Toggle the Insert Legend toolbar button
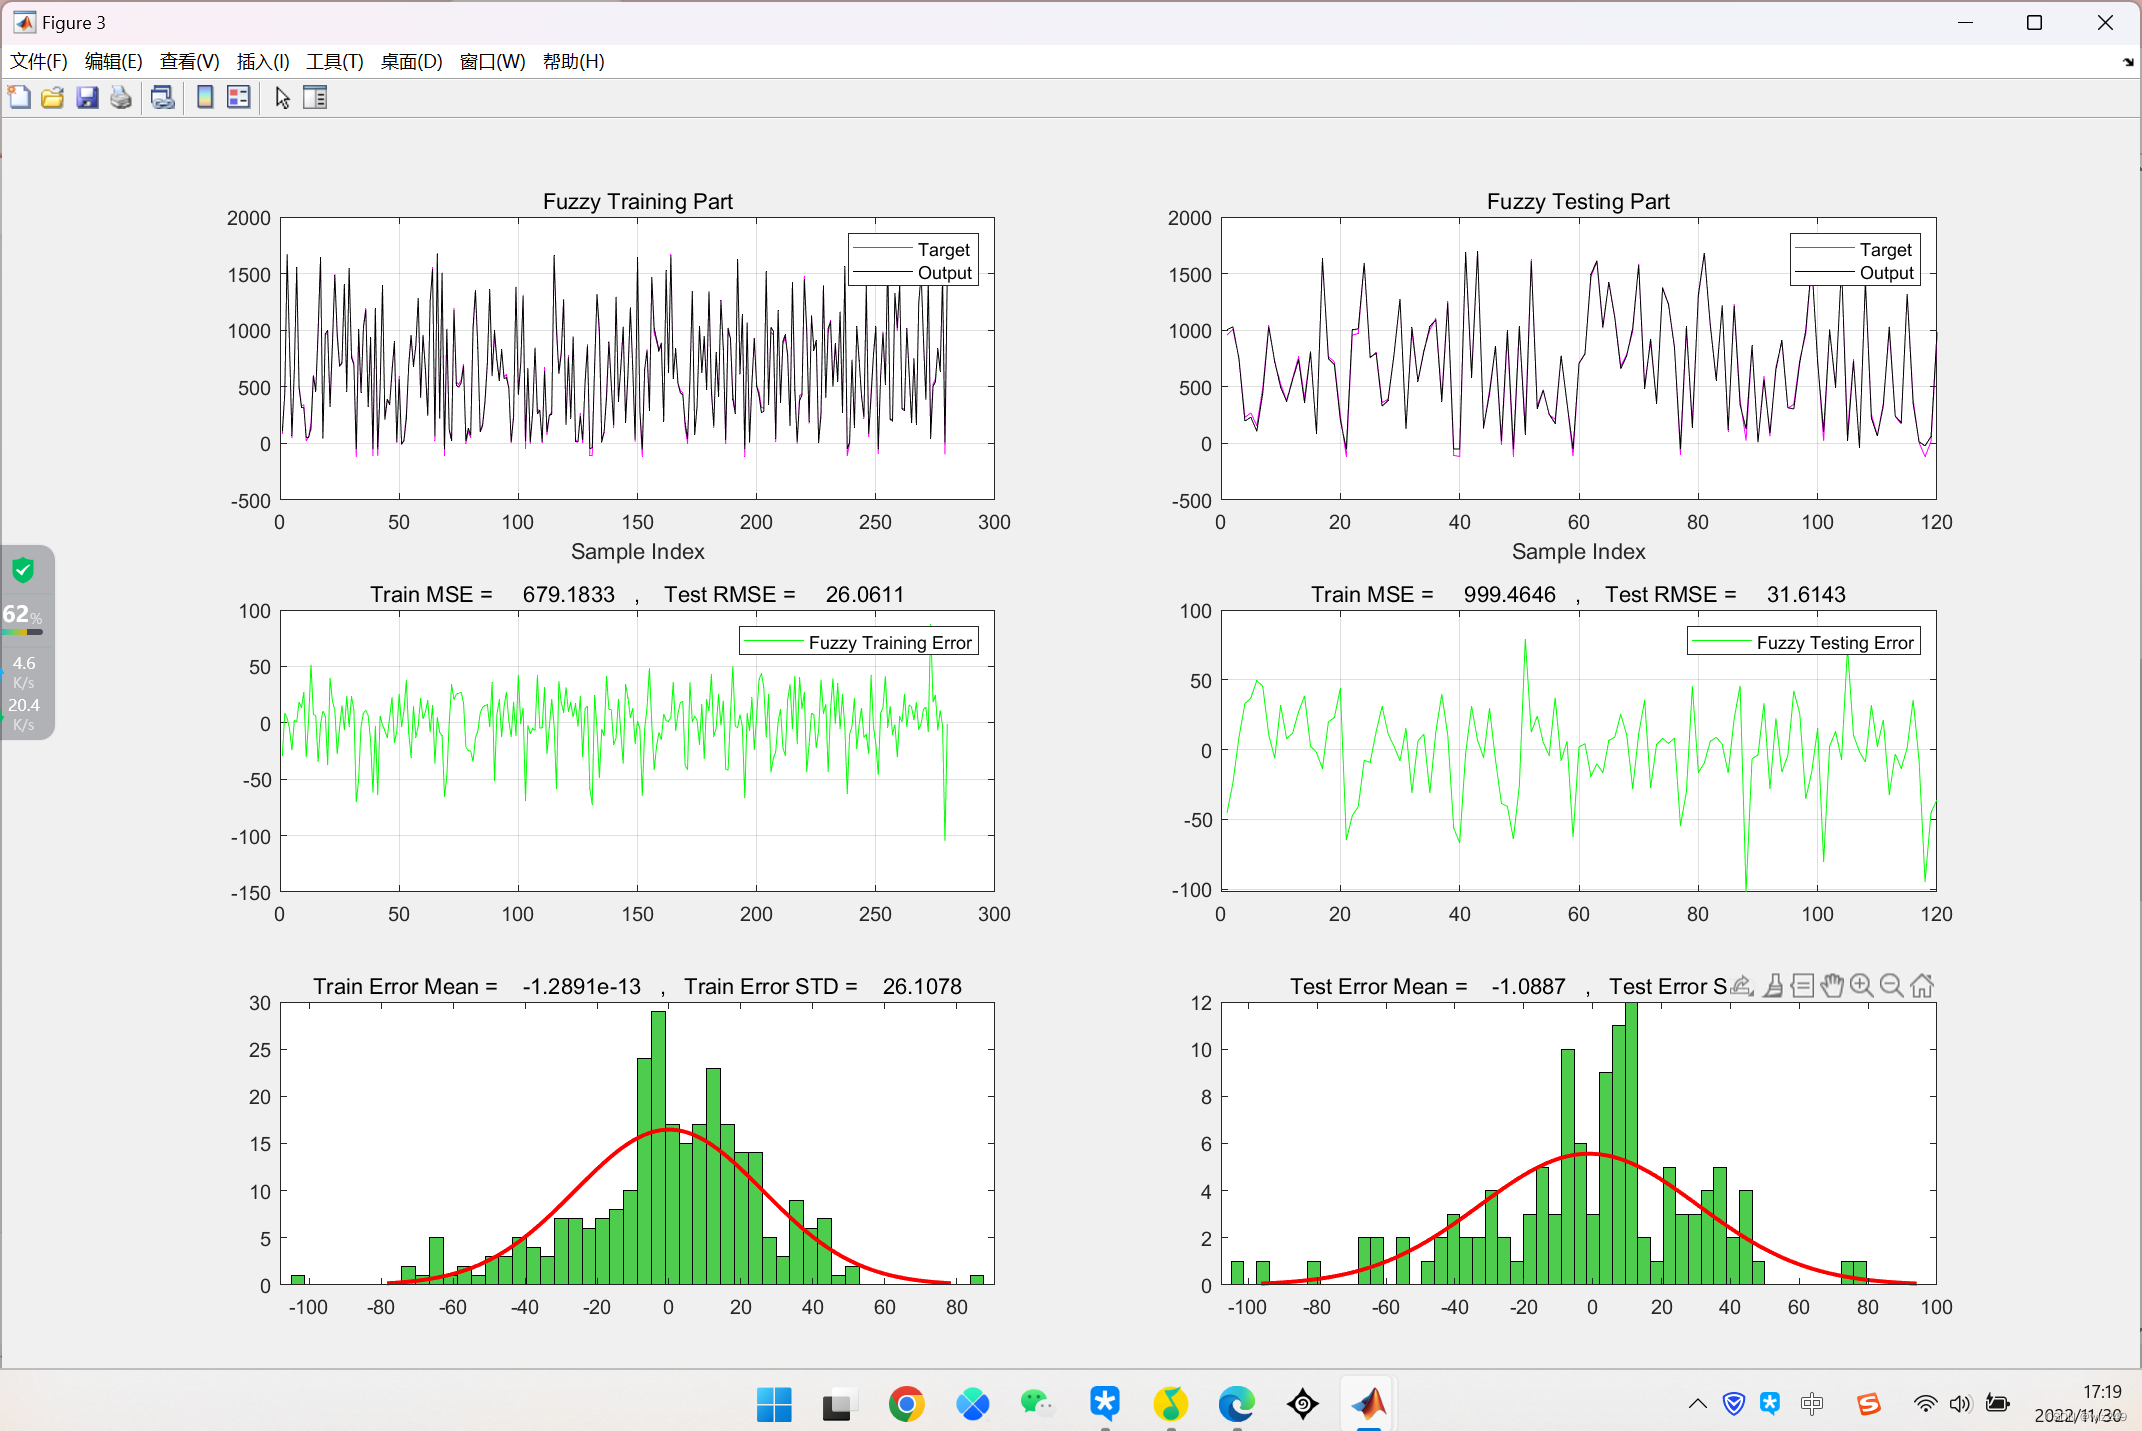 (x=239, y=98)
